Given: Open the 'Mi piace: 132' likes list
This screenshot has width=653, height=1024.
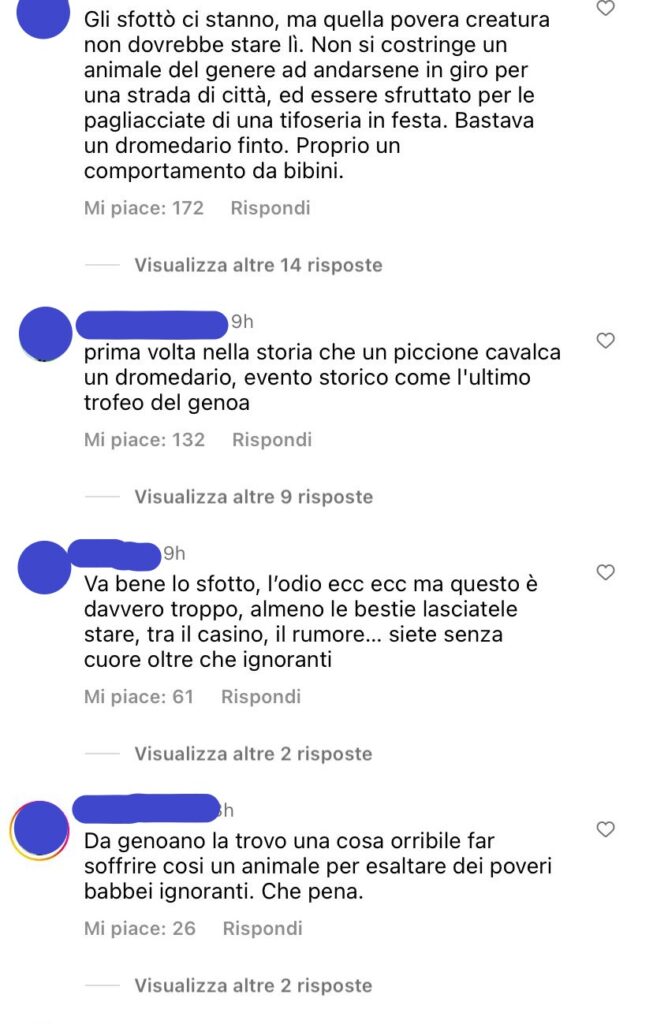Looking at the screenshot, I should tap(144, 440).
